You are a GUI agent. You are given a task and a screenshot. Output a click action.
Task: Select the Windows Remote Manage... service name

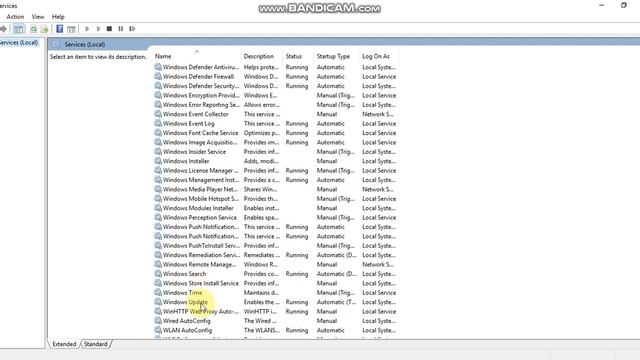199,264
